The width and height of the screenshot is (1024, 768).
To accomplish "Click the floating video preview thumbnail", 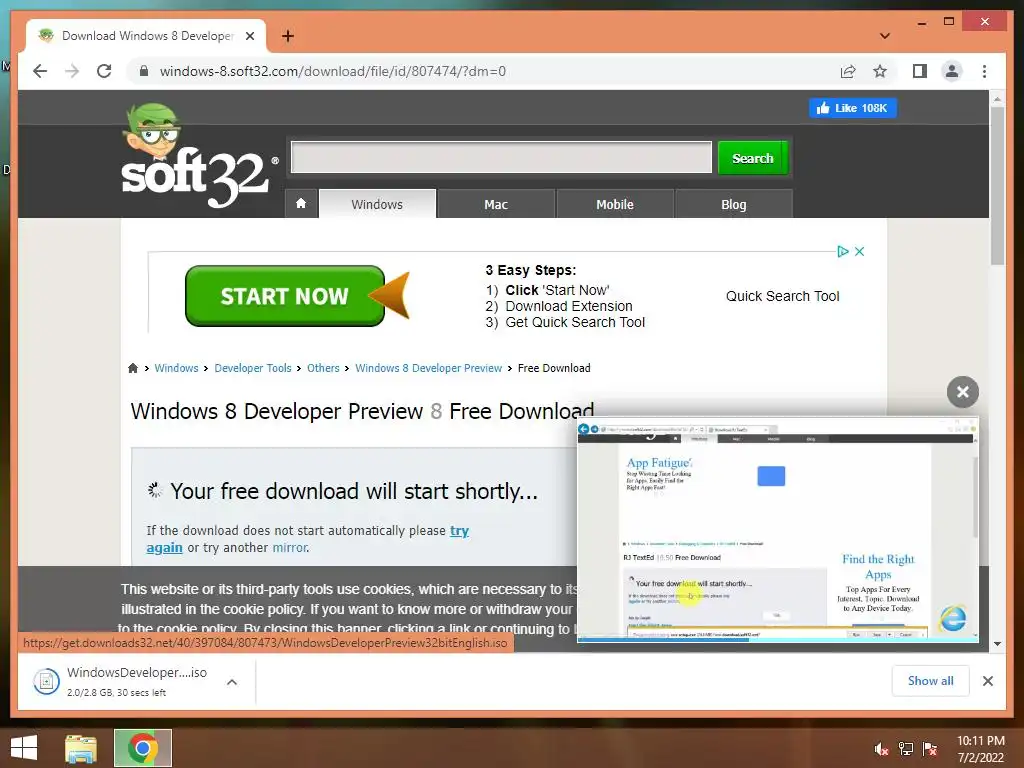I will point(778,530).
